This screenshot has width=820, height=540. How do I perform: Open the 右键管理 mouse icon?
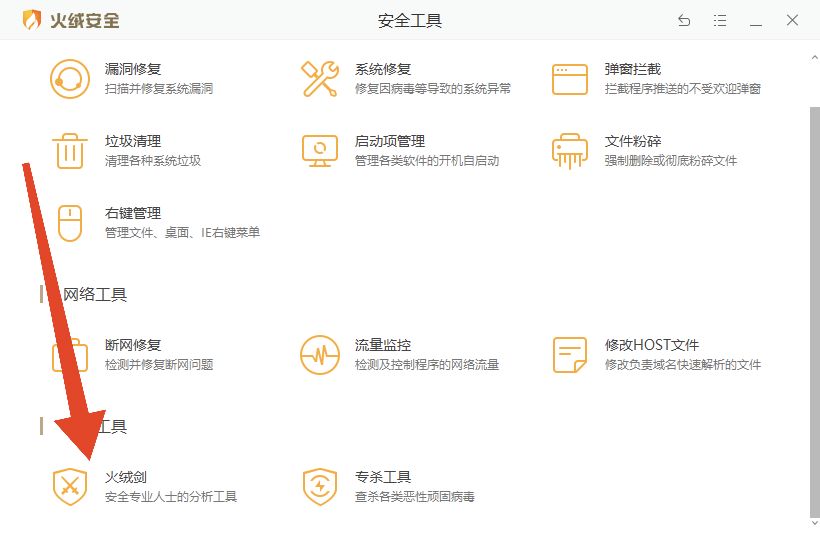[70, 223]
